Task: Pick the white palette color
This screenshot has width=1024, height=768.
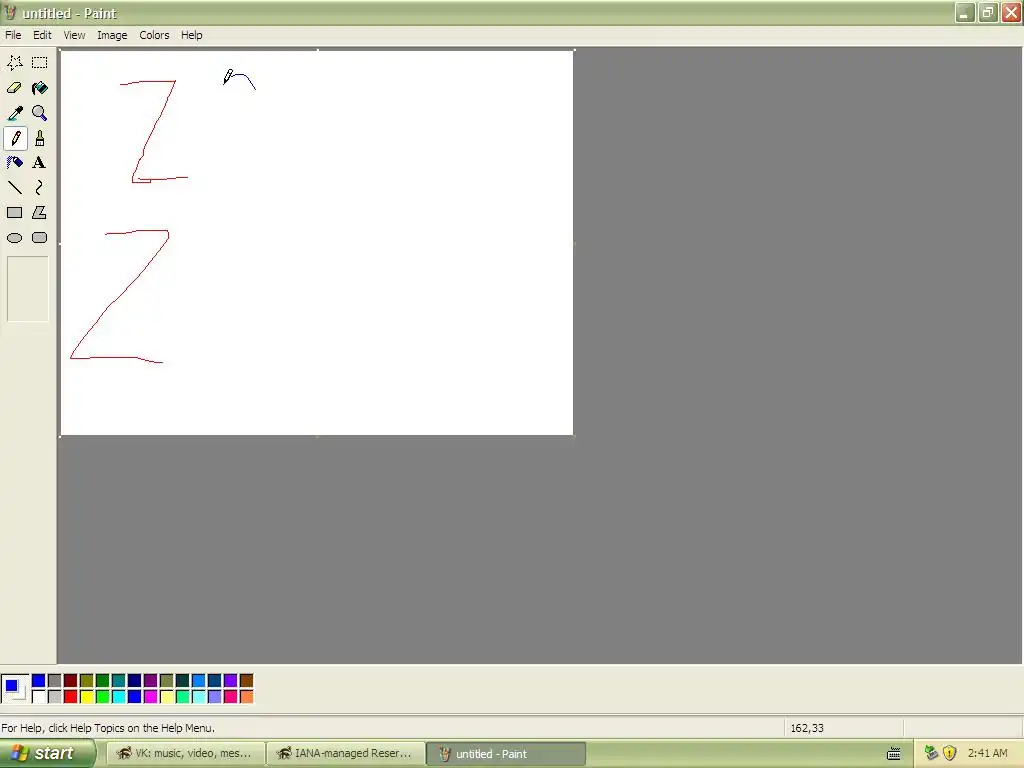Action: [x=39, y=697]
